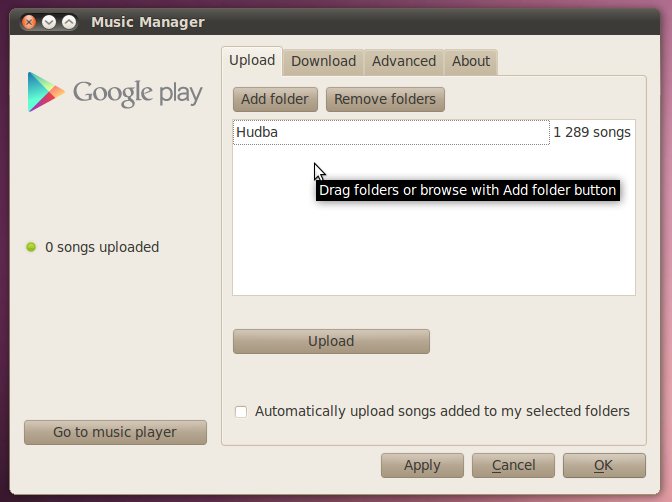Open Go to music player
The height and width of the screenshot is (502, 672).
coord(115,432)
